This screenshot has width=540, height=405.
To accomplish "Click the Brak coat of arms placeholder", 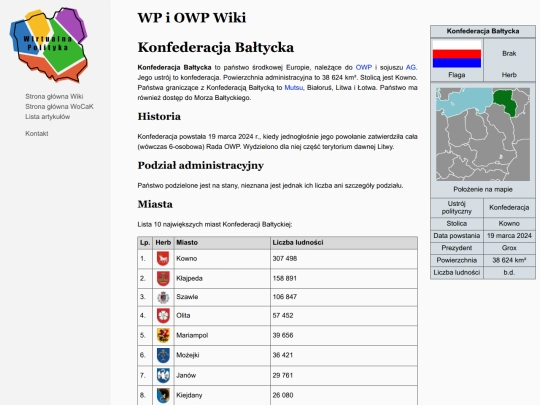I will 509,54.
